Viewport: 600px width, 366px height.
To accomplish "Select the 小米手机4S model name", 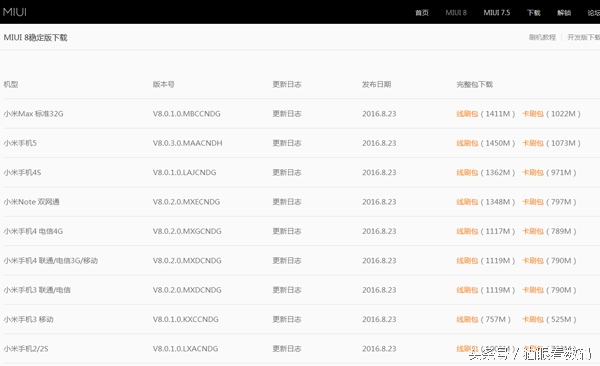I will click(x=22, y=173).
